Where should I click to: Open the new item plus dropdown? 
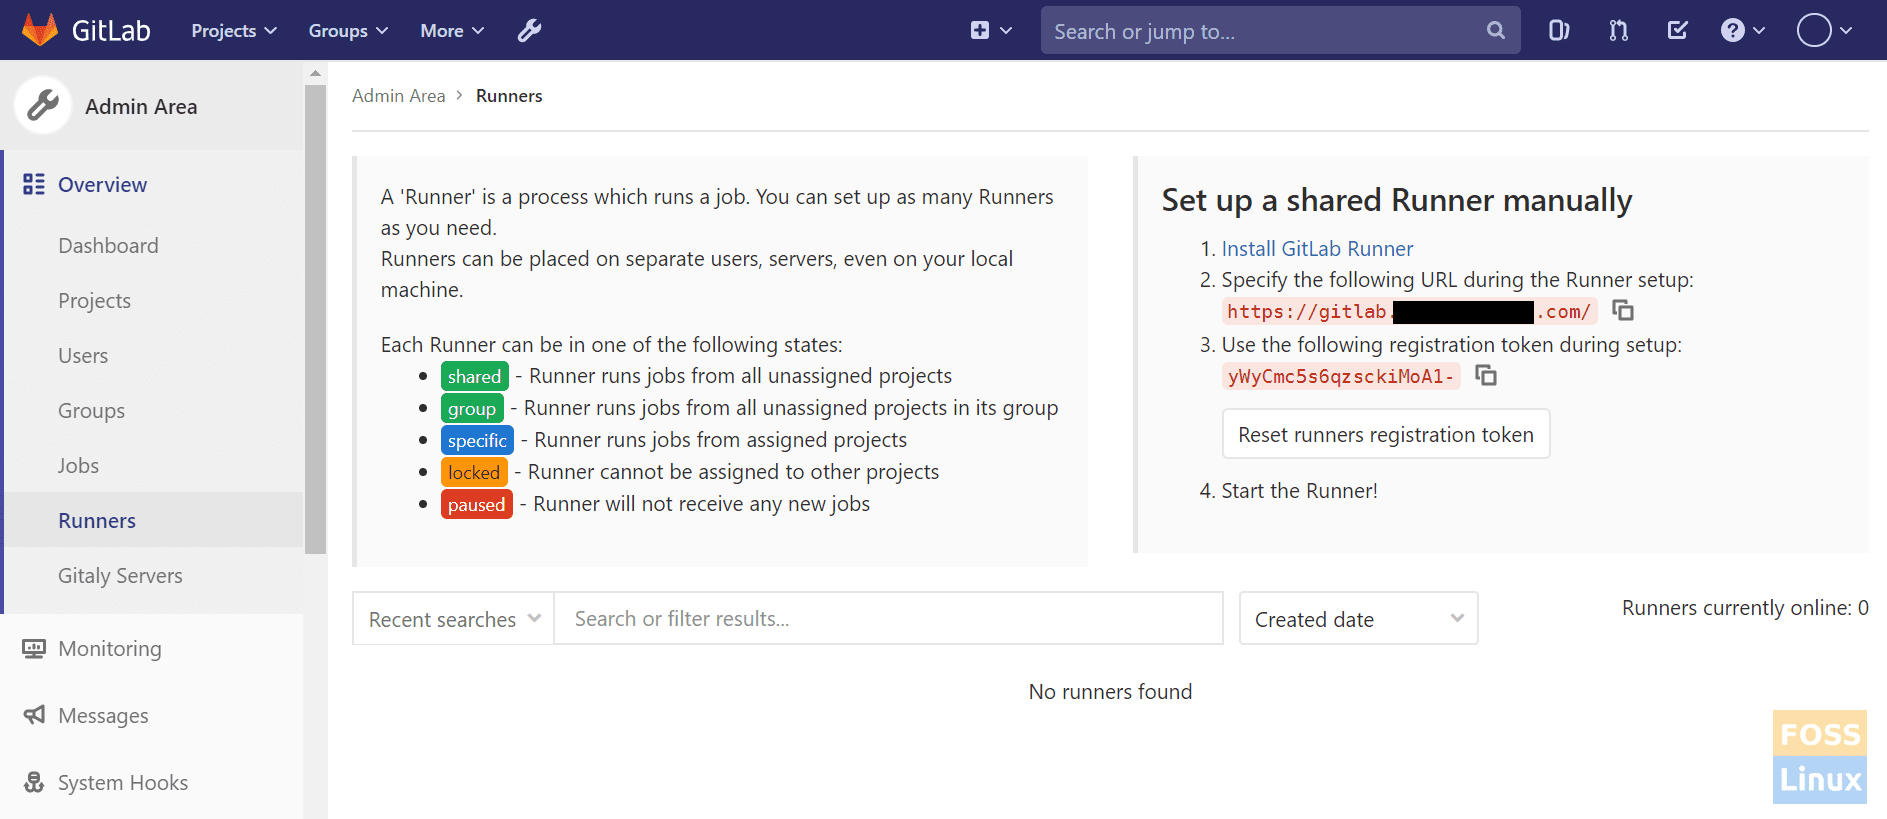pyautogui.click(x=991, y=31)
